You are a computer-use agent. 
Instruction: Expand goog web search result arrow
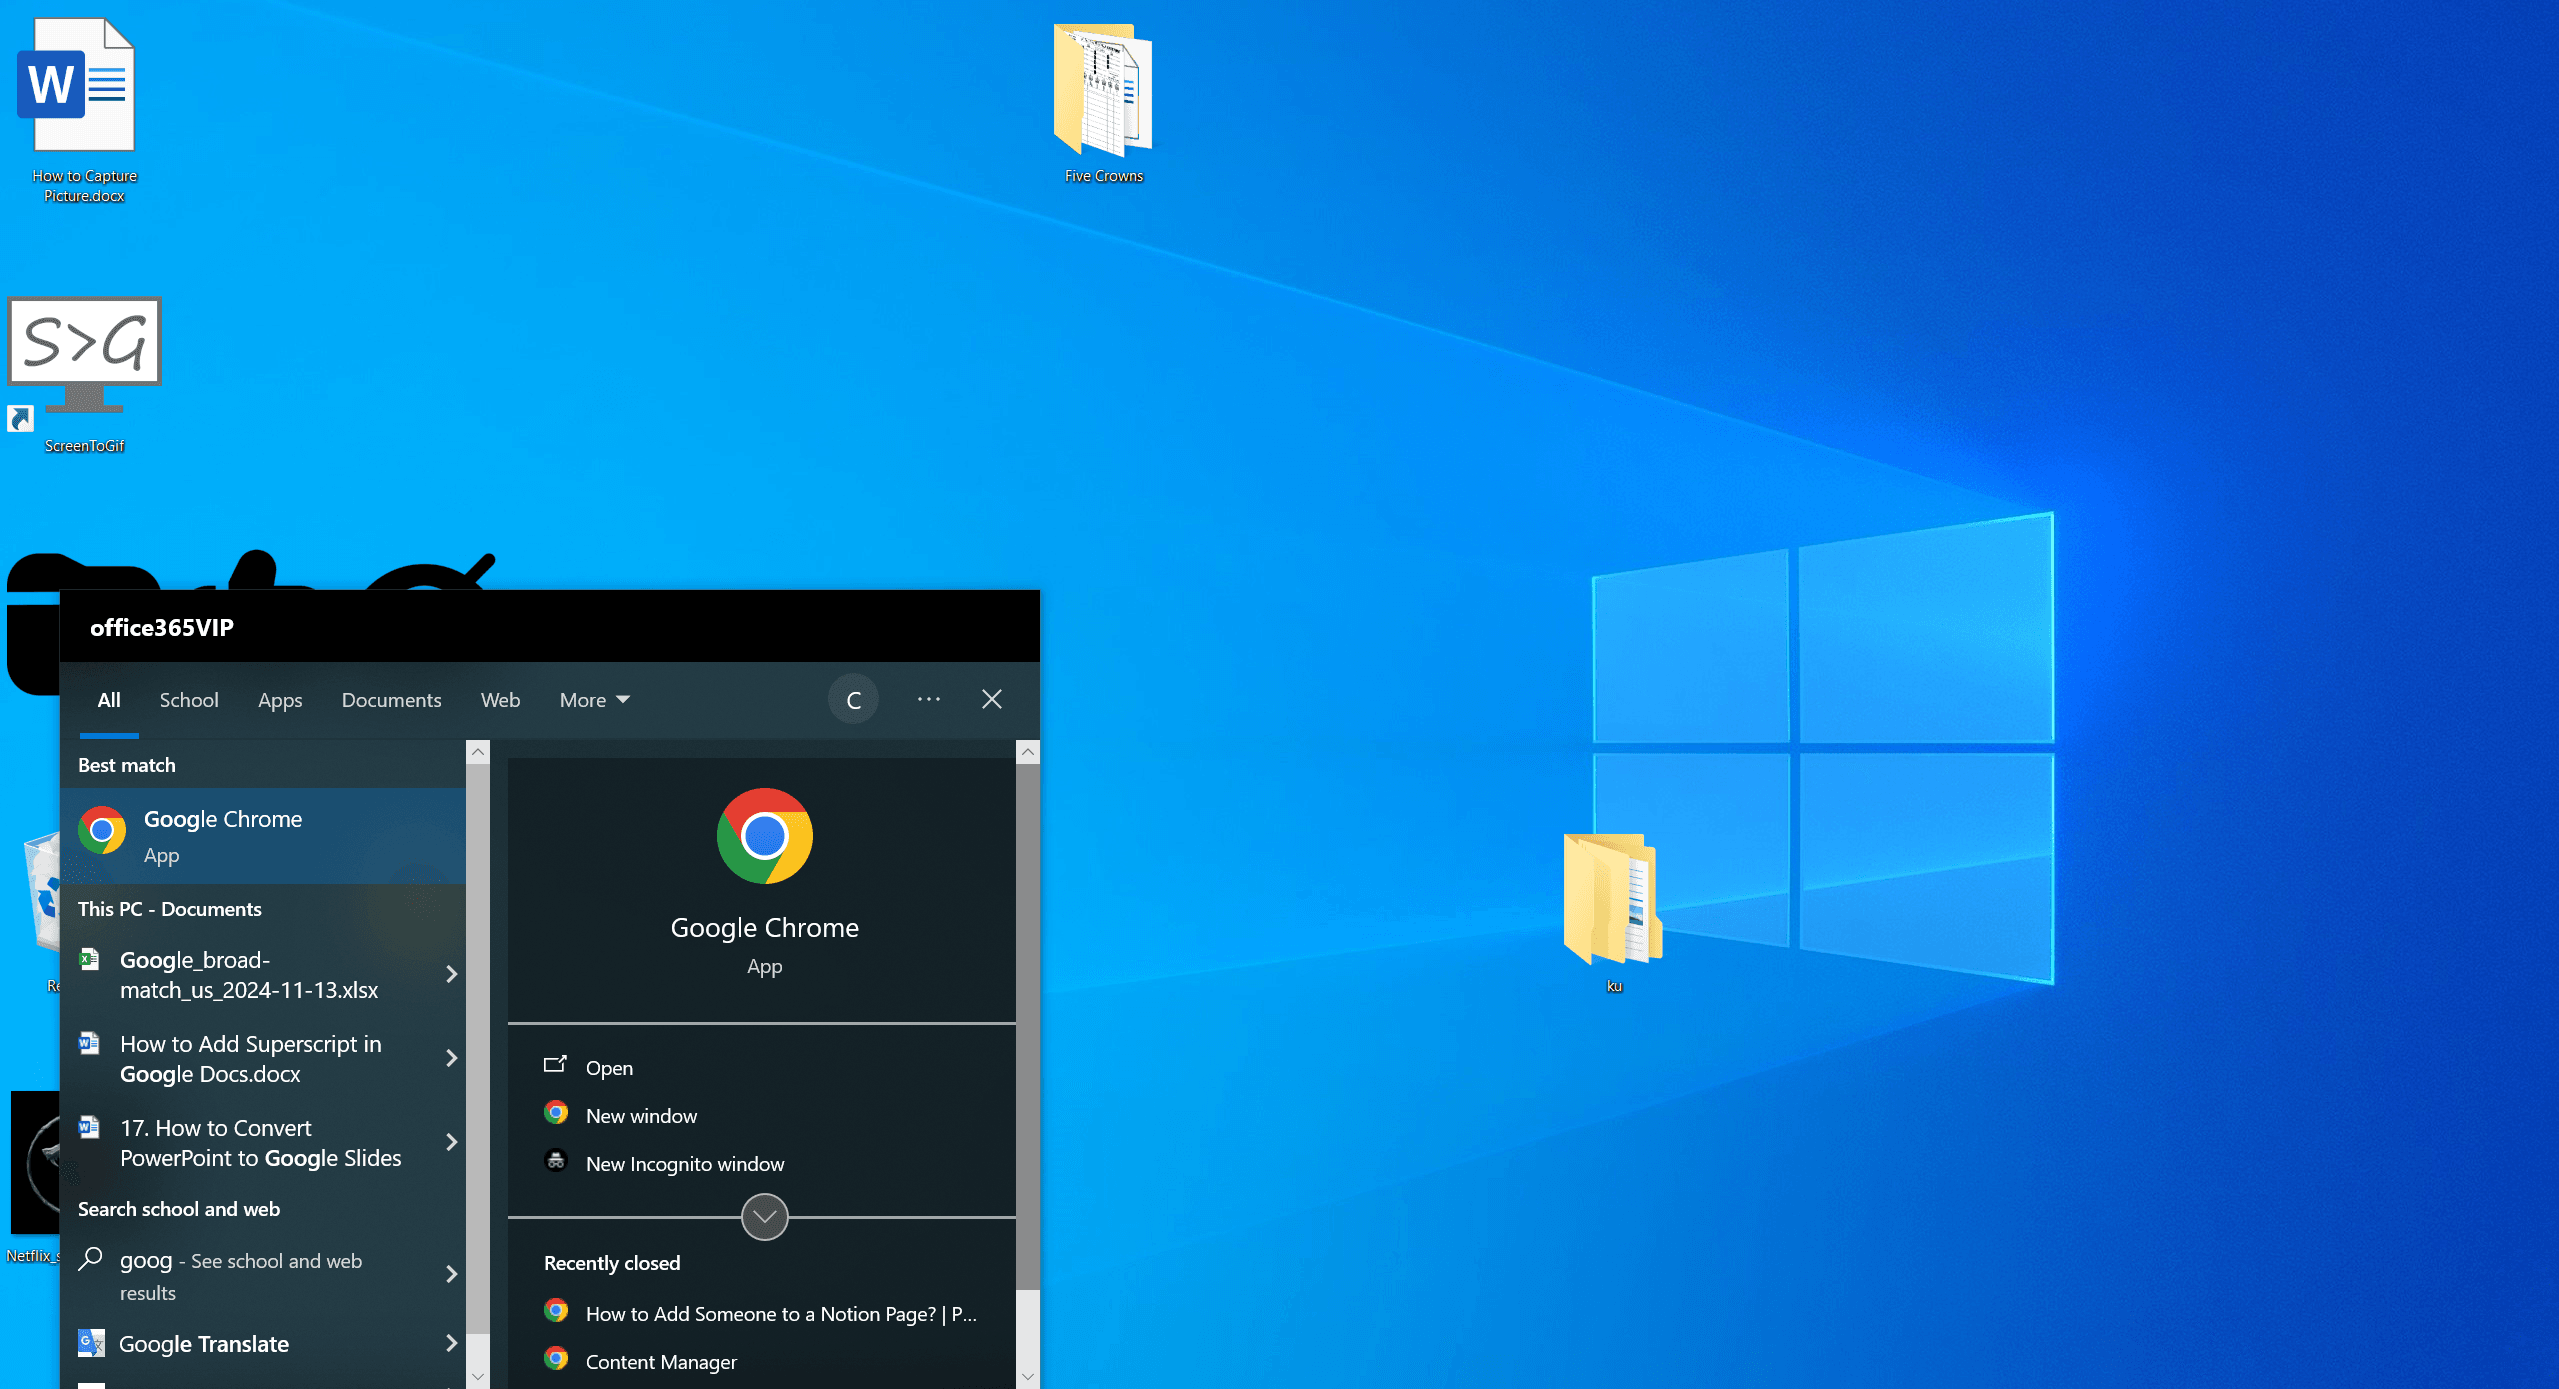452,1275
